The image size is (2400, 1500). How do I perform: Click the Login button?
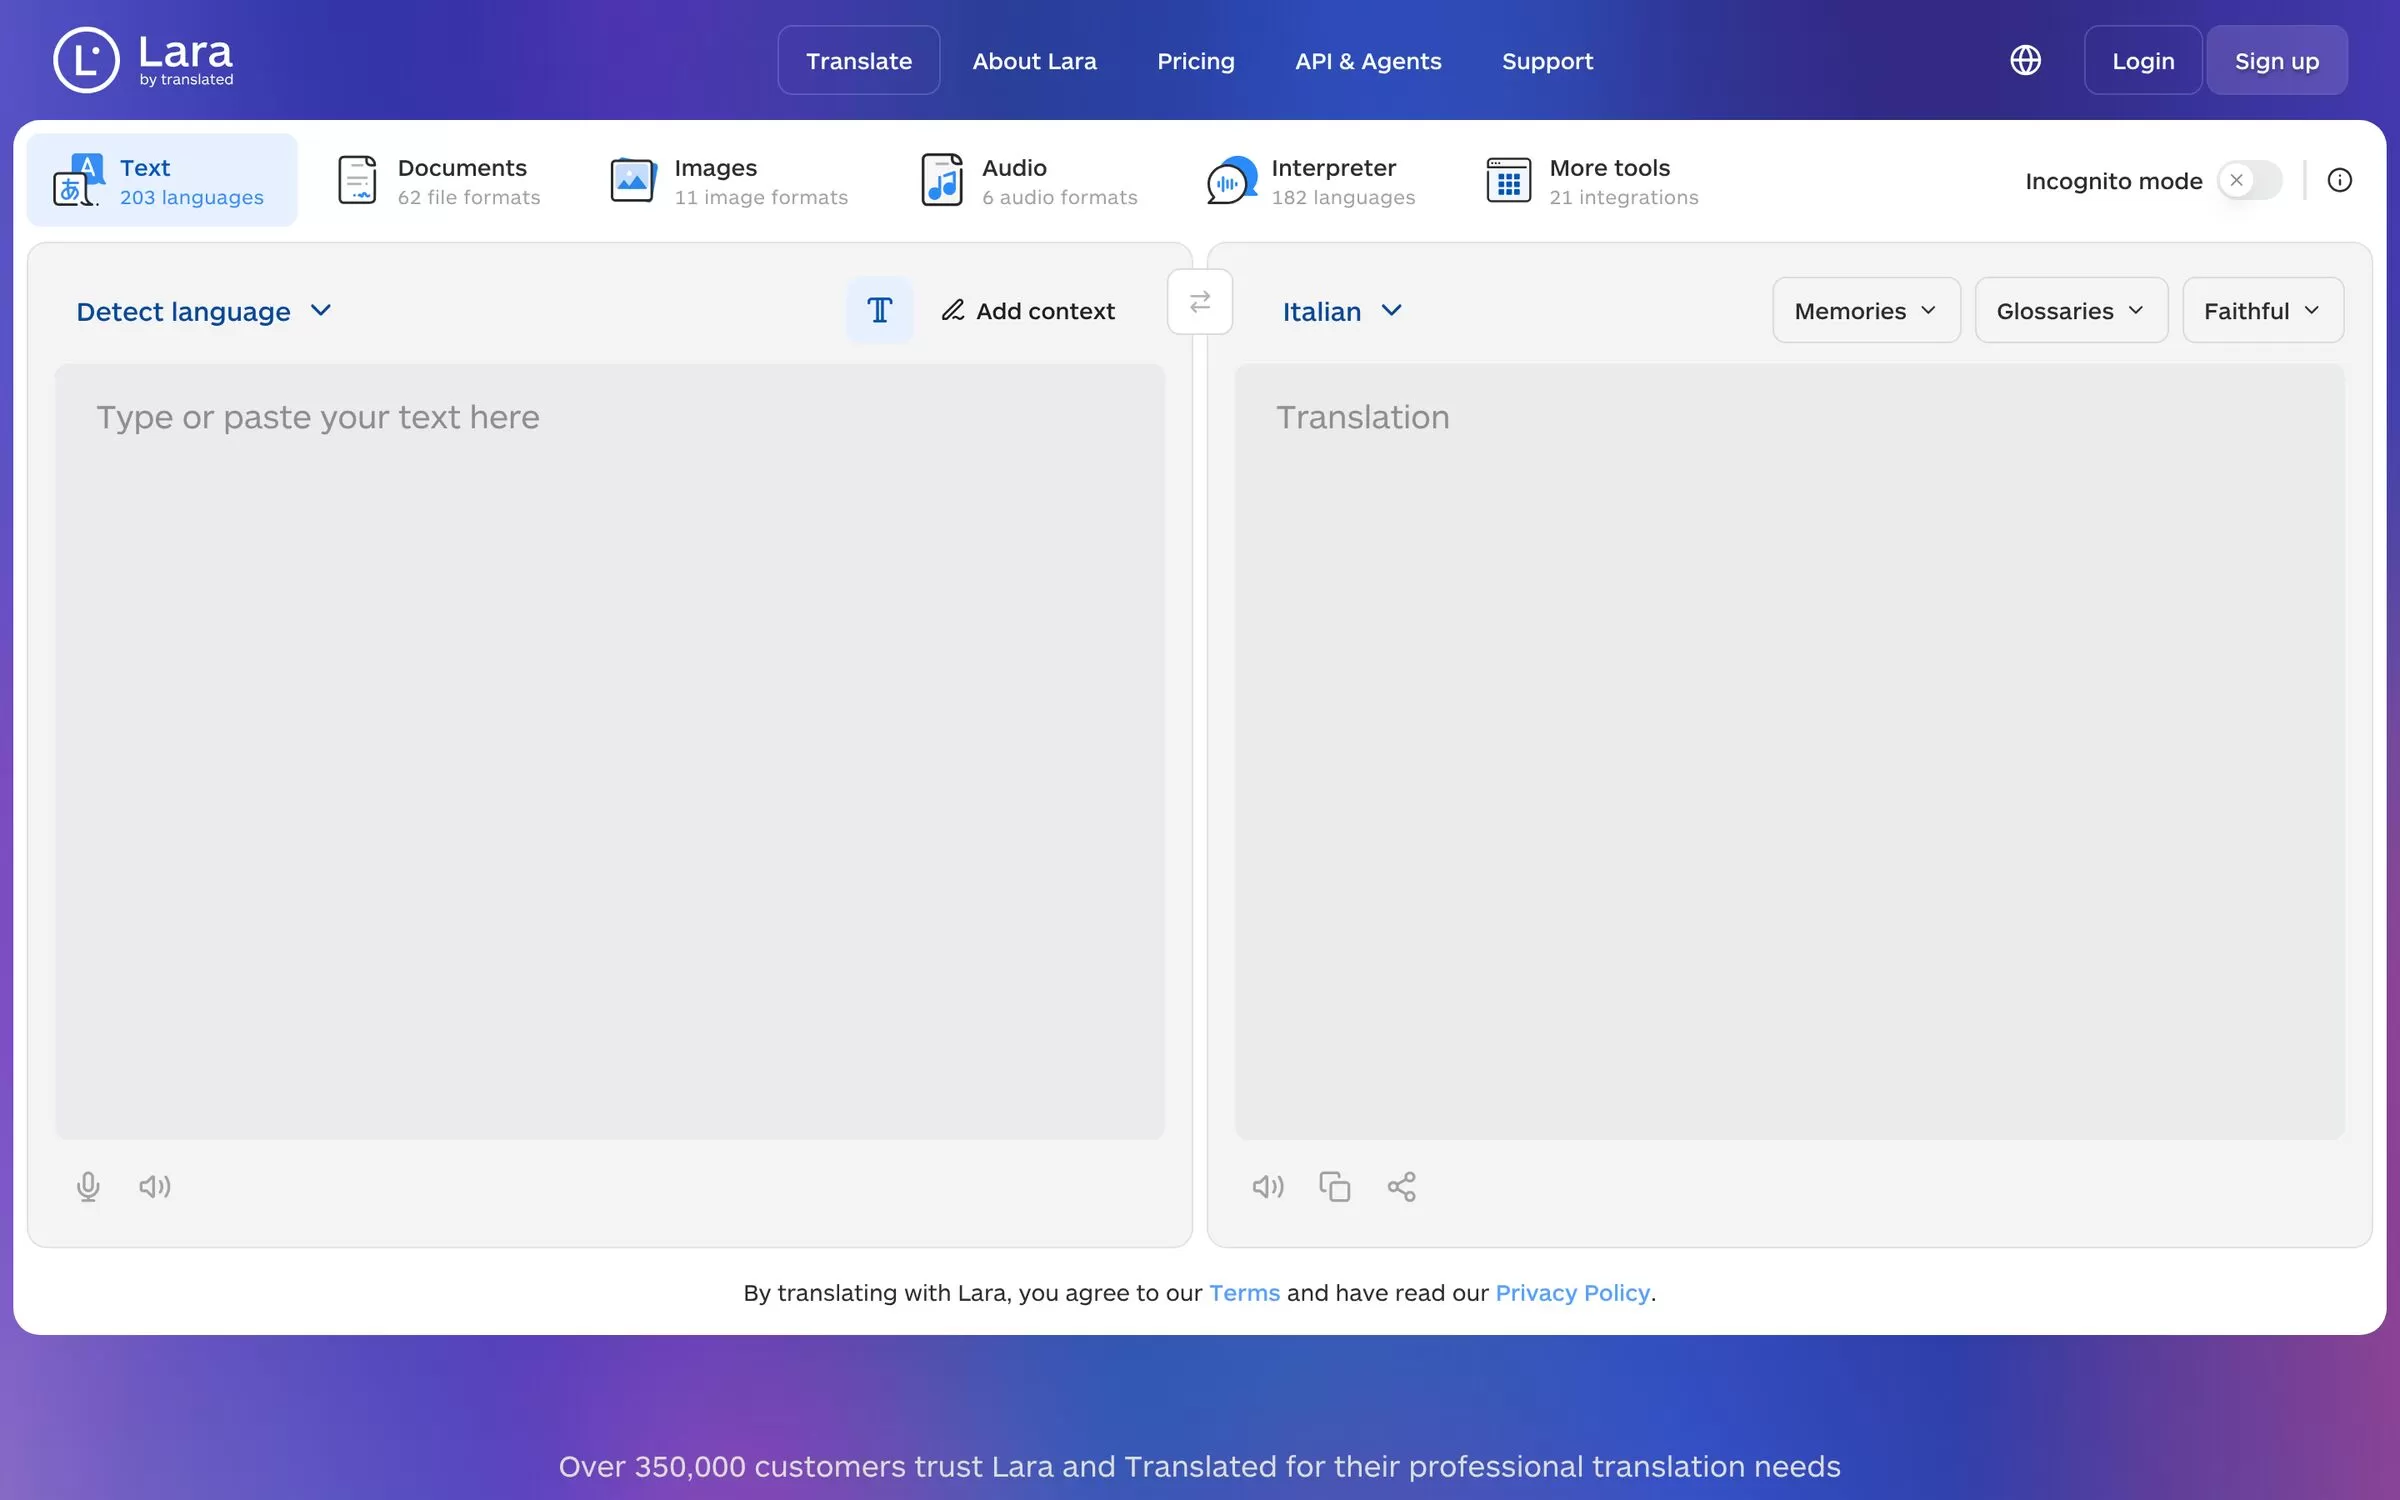[2142, 60]
